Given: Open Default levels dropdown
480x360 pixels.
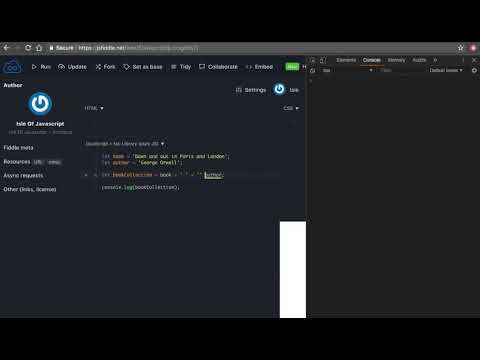Looking at the screenshot, I should (x=446, y=70).
